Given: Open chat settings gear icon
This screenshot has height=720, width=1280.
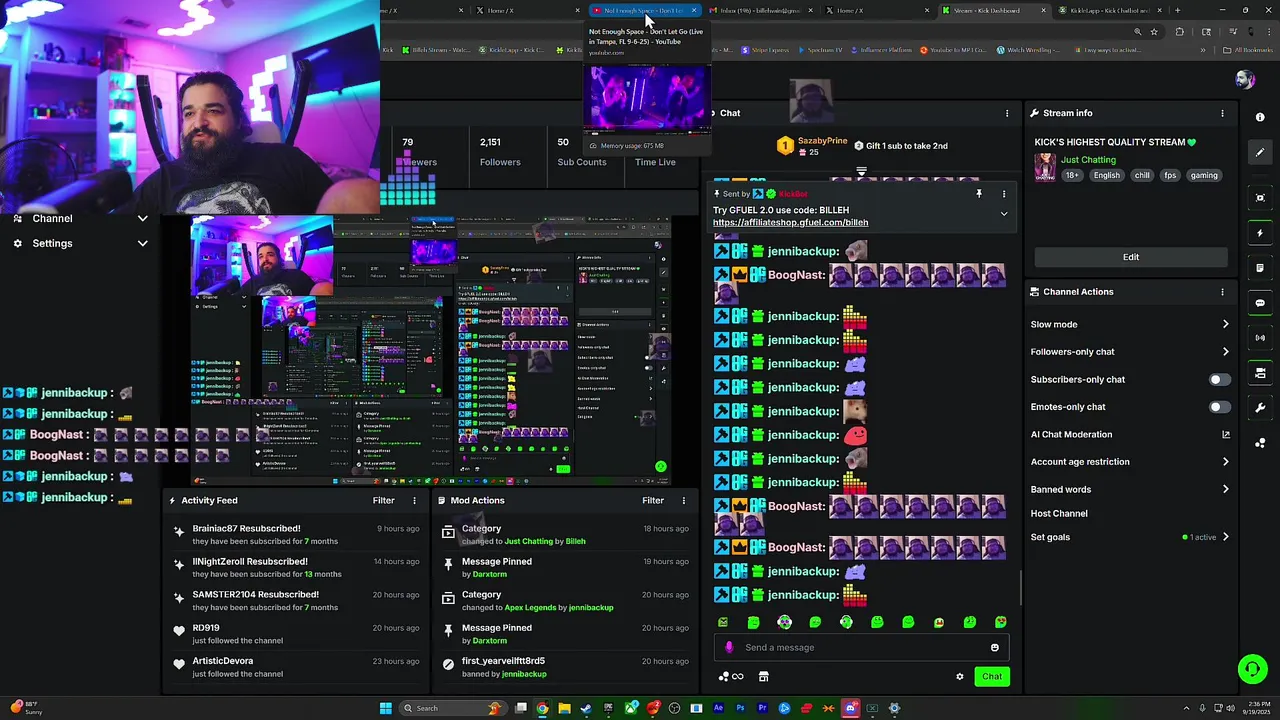Looking at the screenshot, I should pyautogui.click(x=960, y=677).
